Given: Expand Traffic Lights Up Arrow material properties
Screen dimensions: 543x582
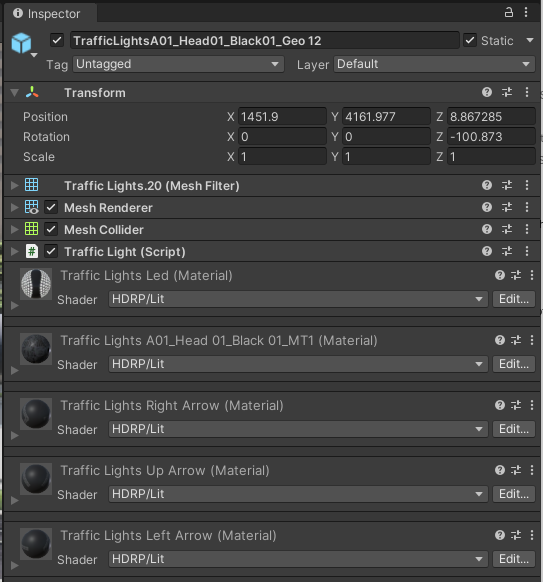Looking at the screenshot, I should pyautogui.click(x=14, y=500).
